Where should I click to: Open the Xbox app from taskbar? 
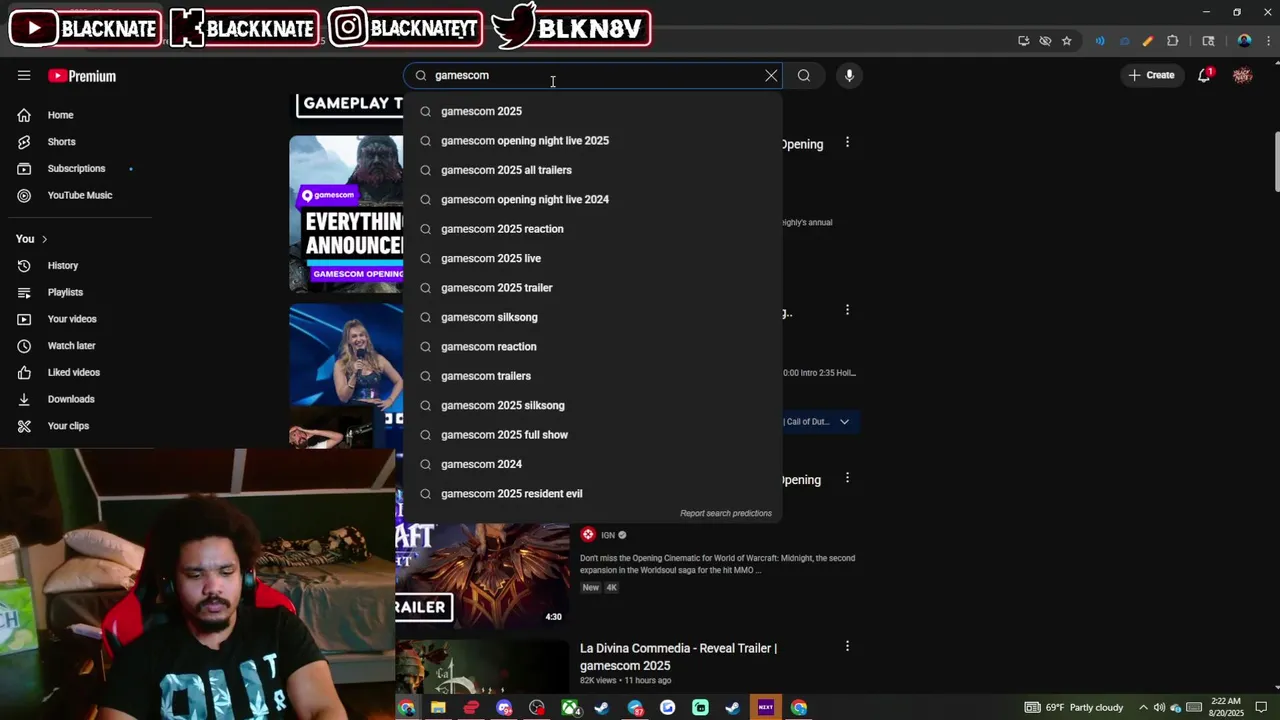tap(571, 708)
